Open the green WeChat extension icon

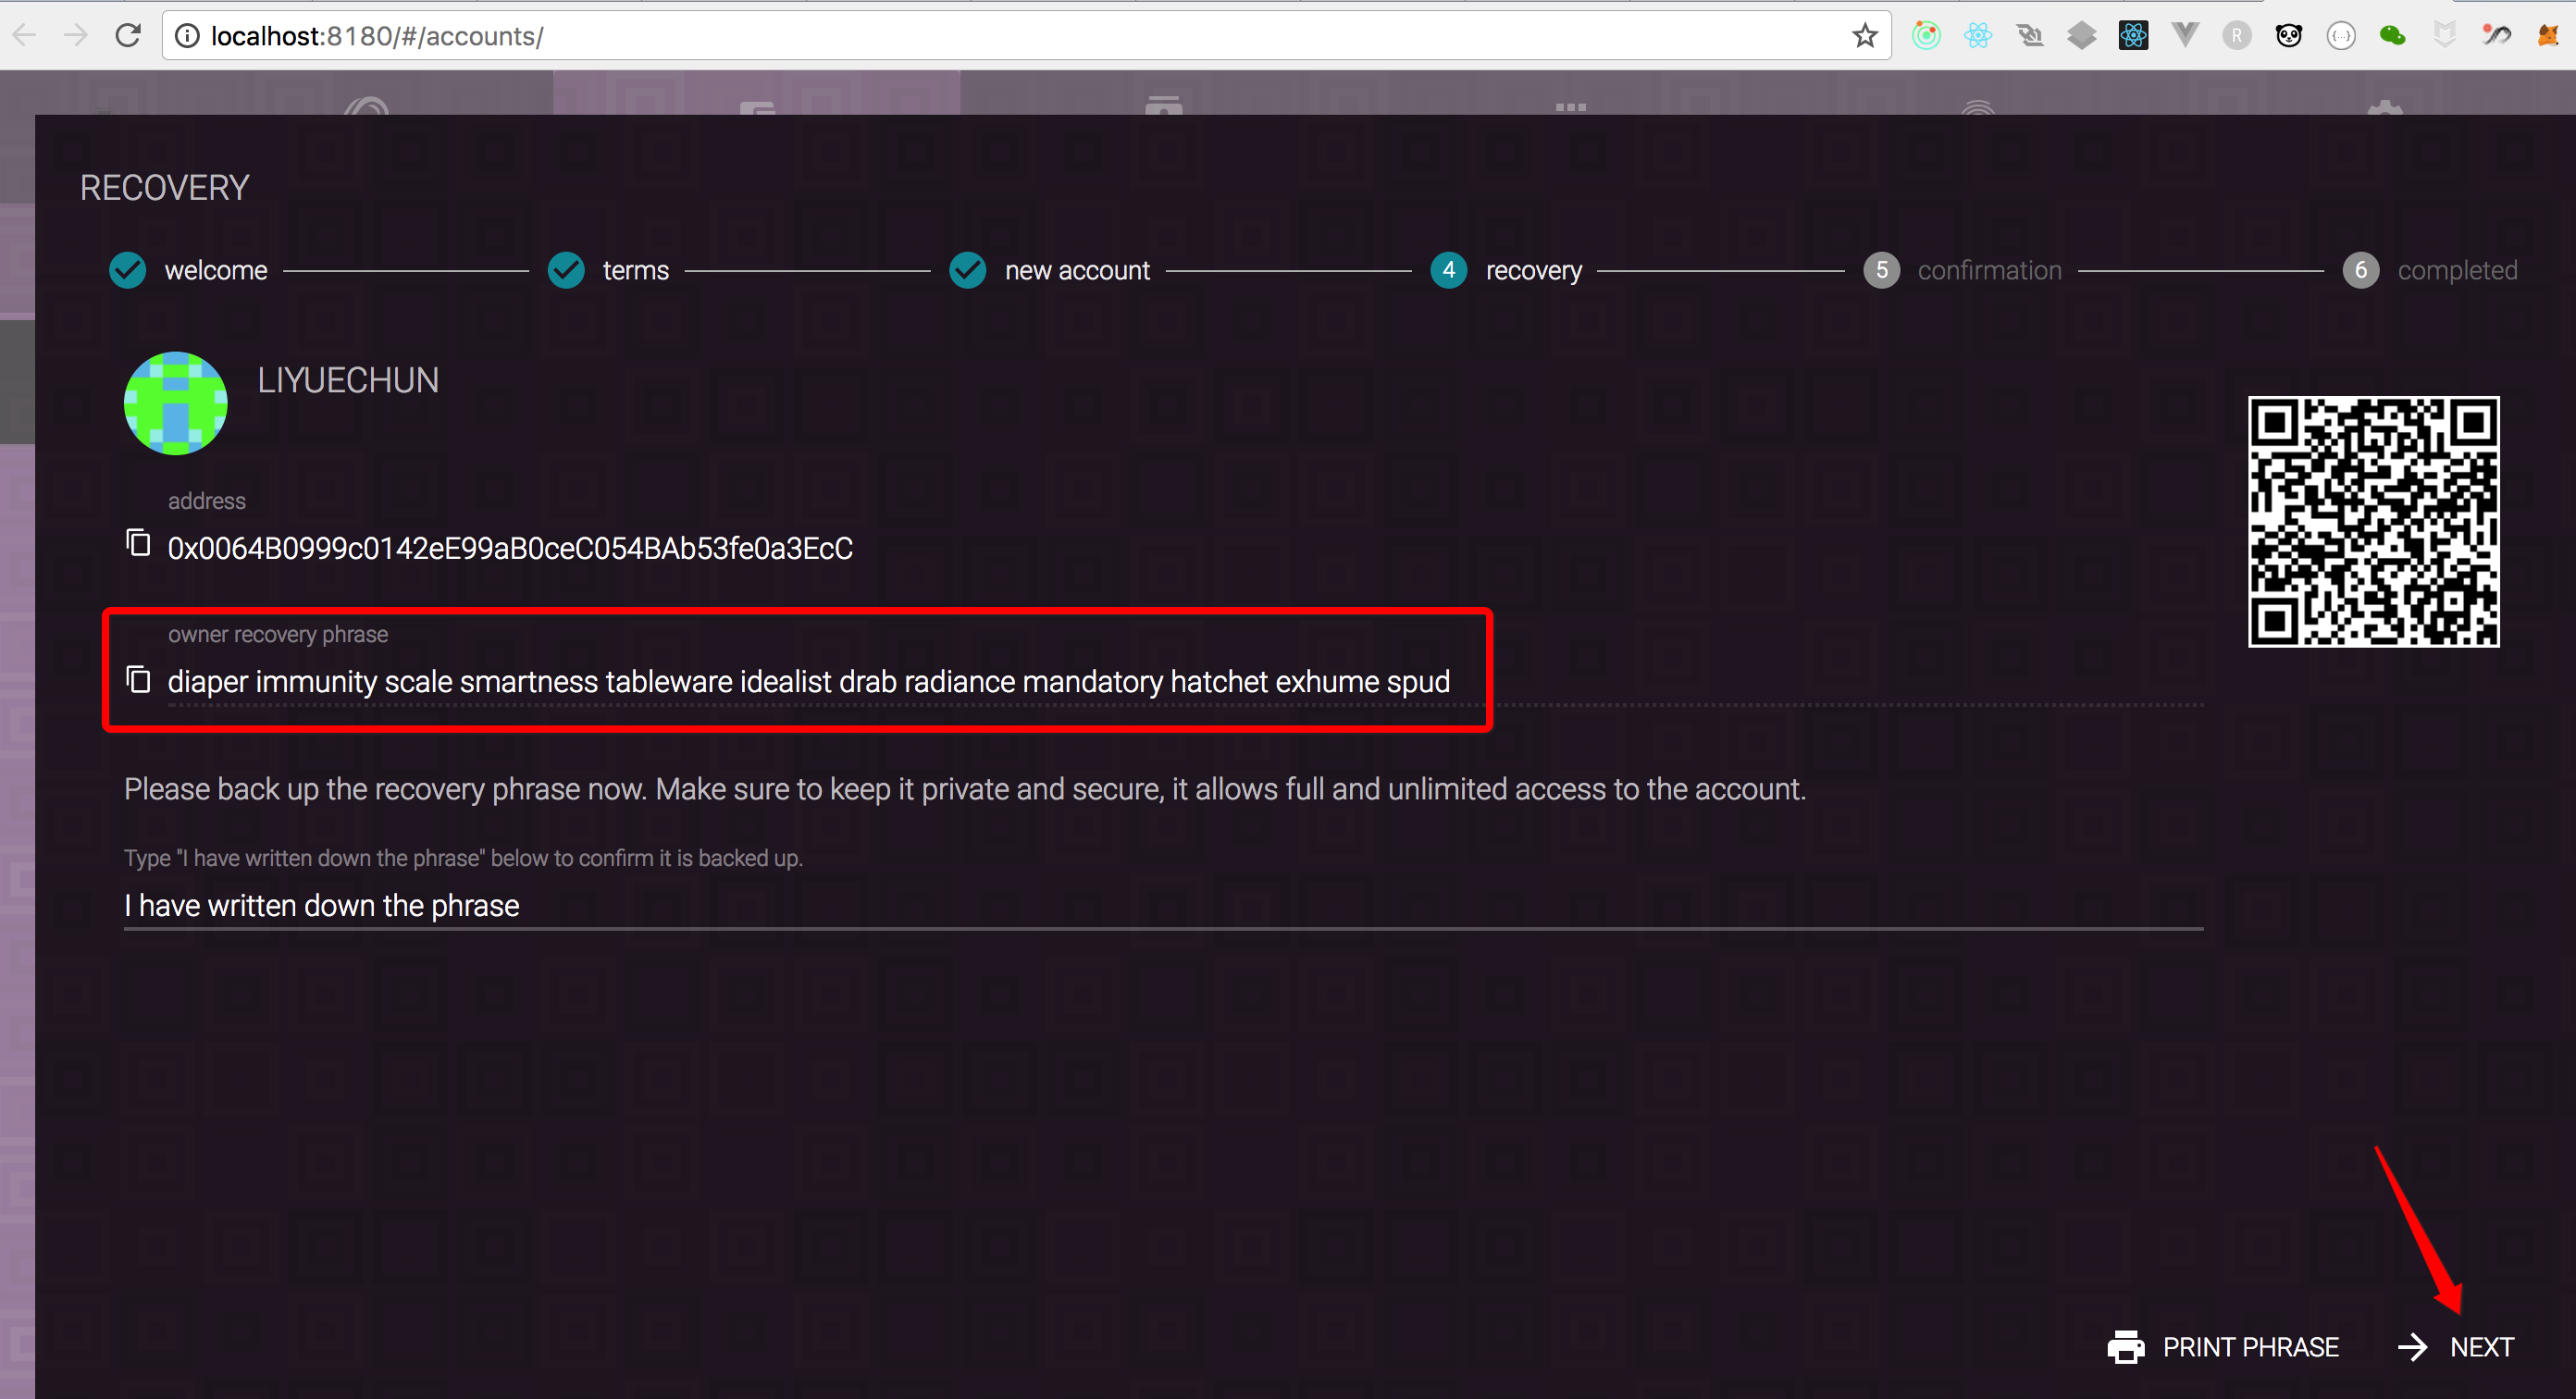pyautogui.click(x=2393, y=36)
